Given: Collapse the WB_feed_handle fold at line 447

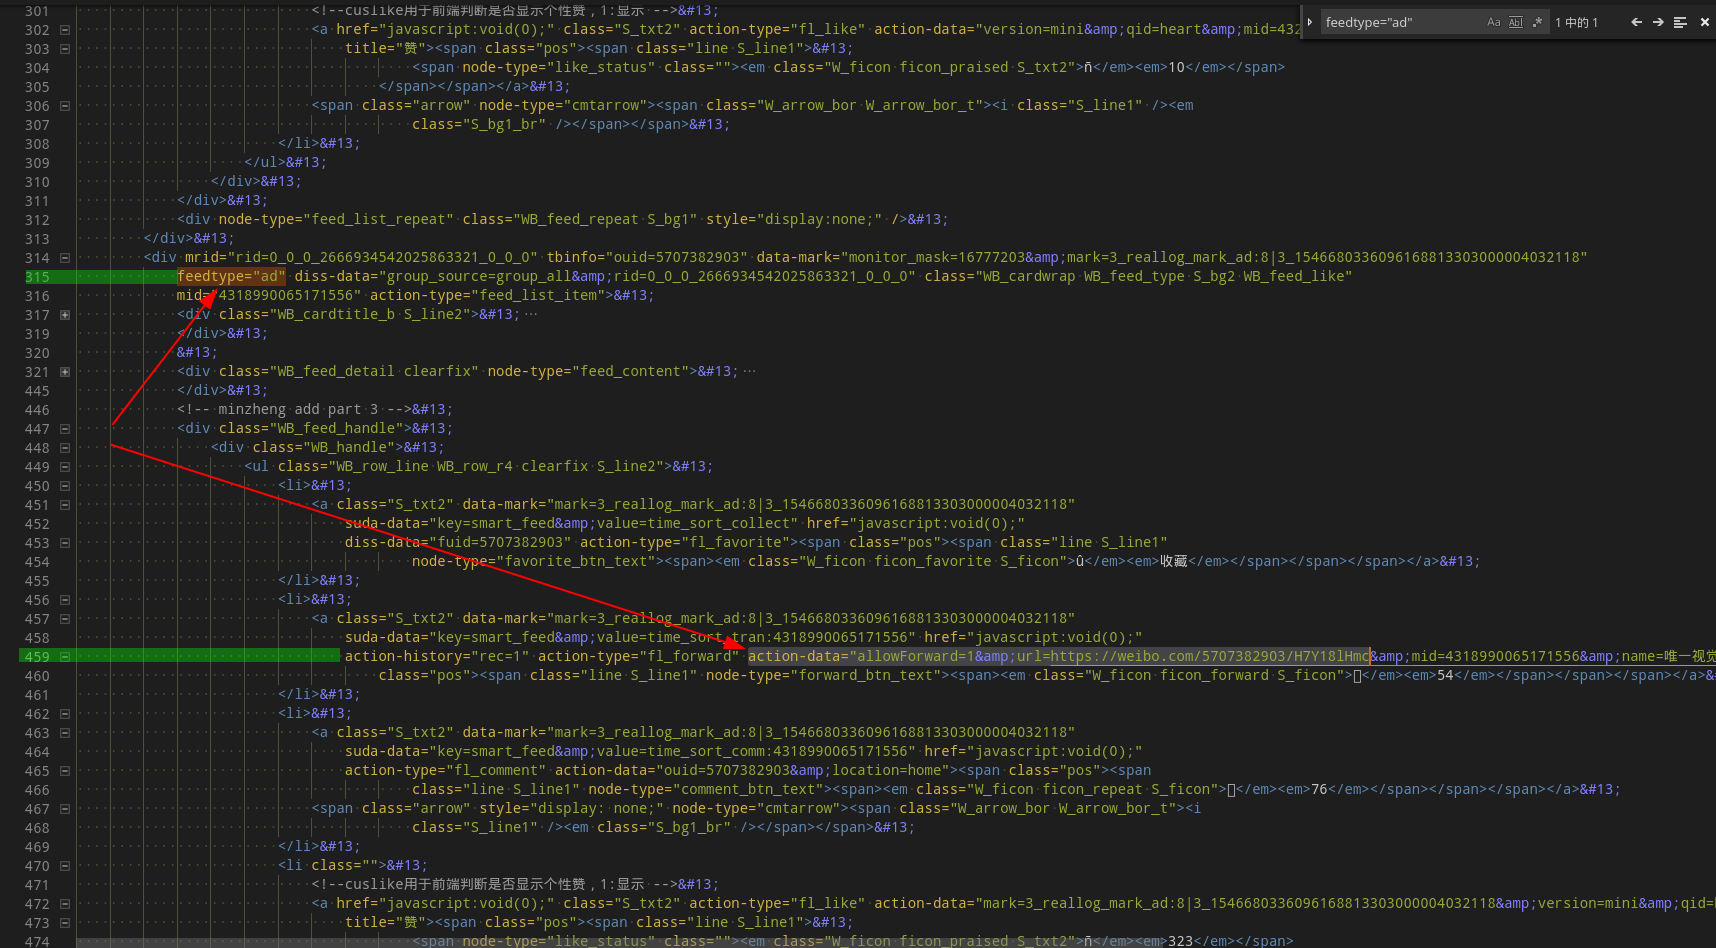Looking at the screenshot, I should coord(65,429).
